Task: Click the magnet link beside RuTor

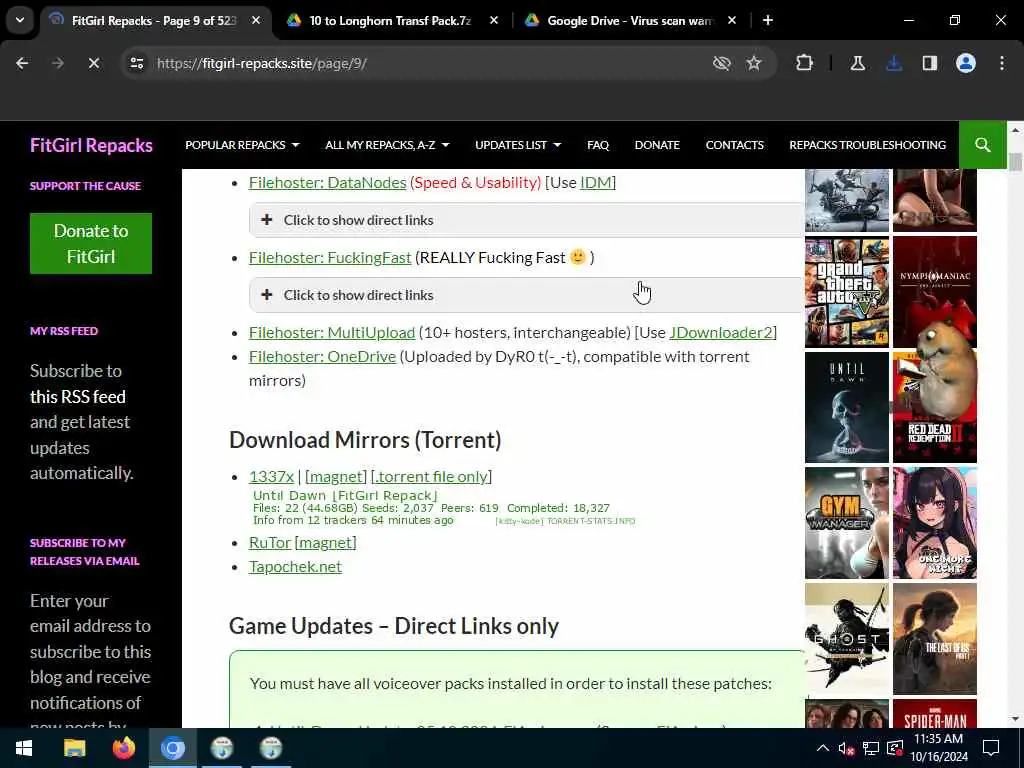Action: (x=325, y=543)
